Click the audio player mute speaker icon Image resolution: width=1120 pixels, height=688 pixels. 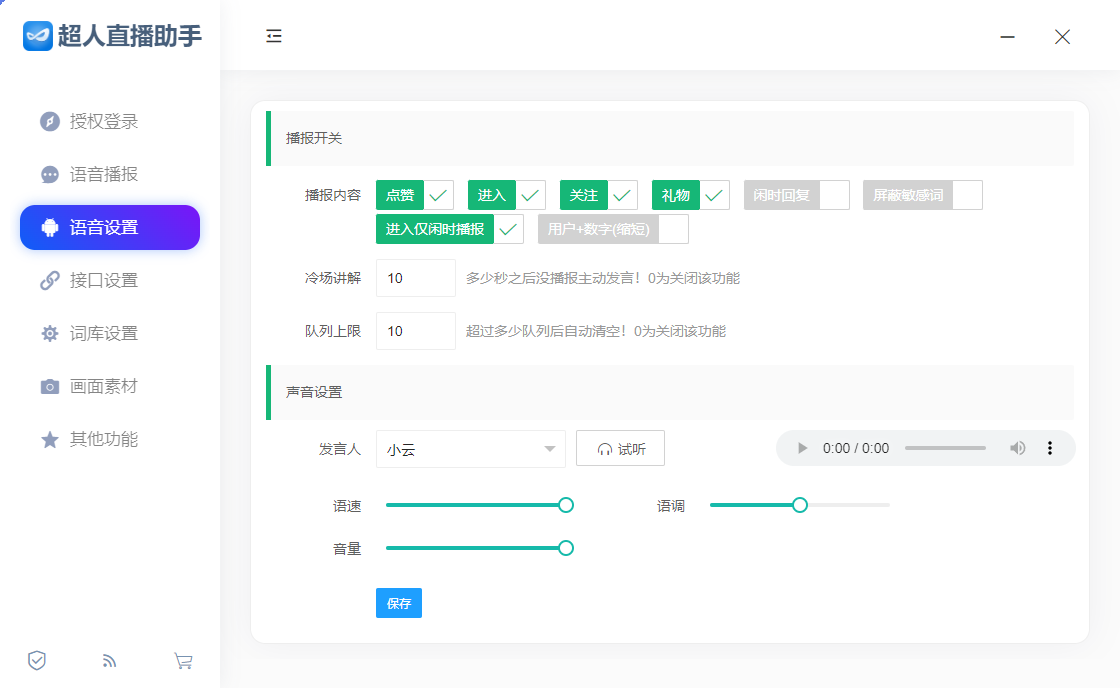1017,448
